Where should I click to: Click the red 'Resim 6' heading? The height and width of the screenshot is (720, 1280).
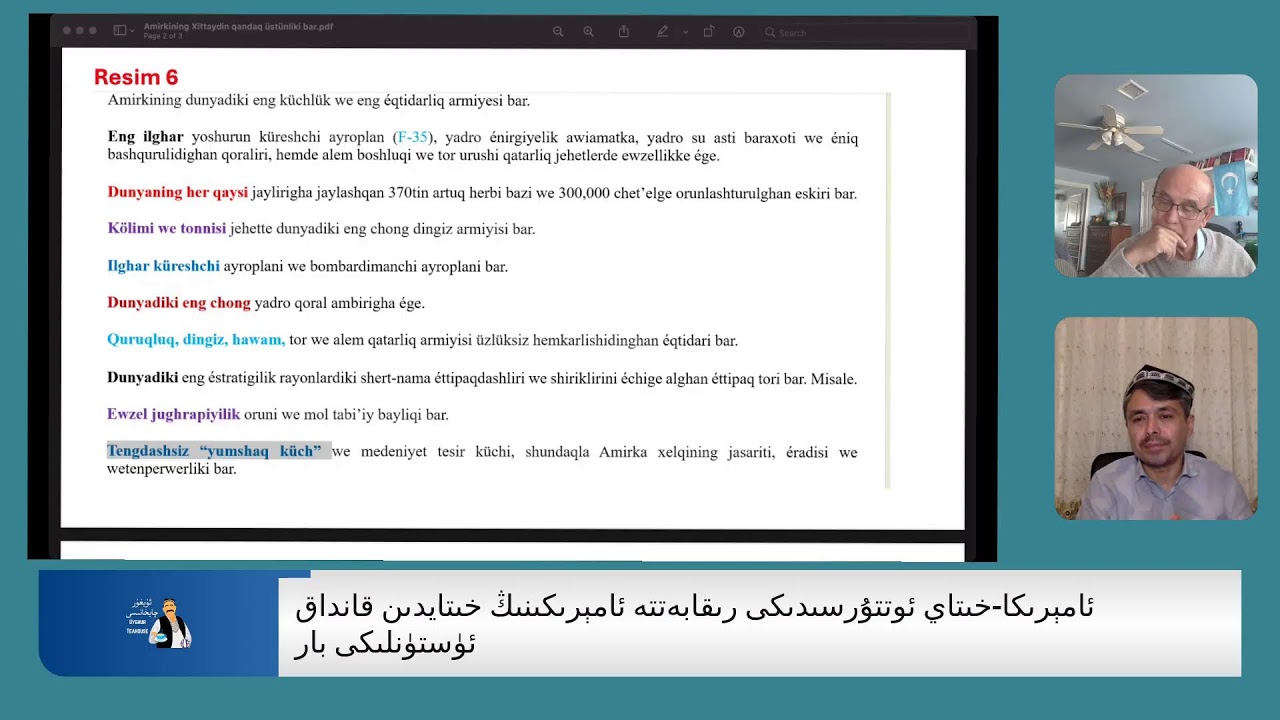(x=136, y=77)
